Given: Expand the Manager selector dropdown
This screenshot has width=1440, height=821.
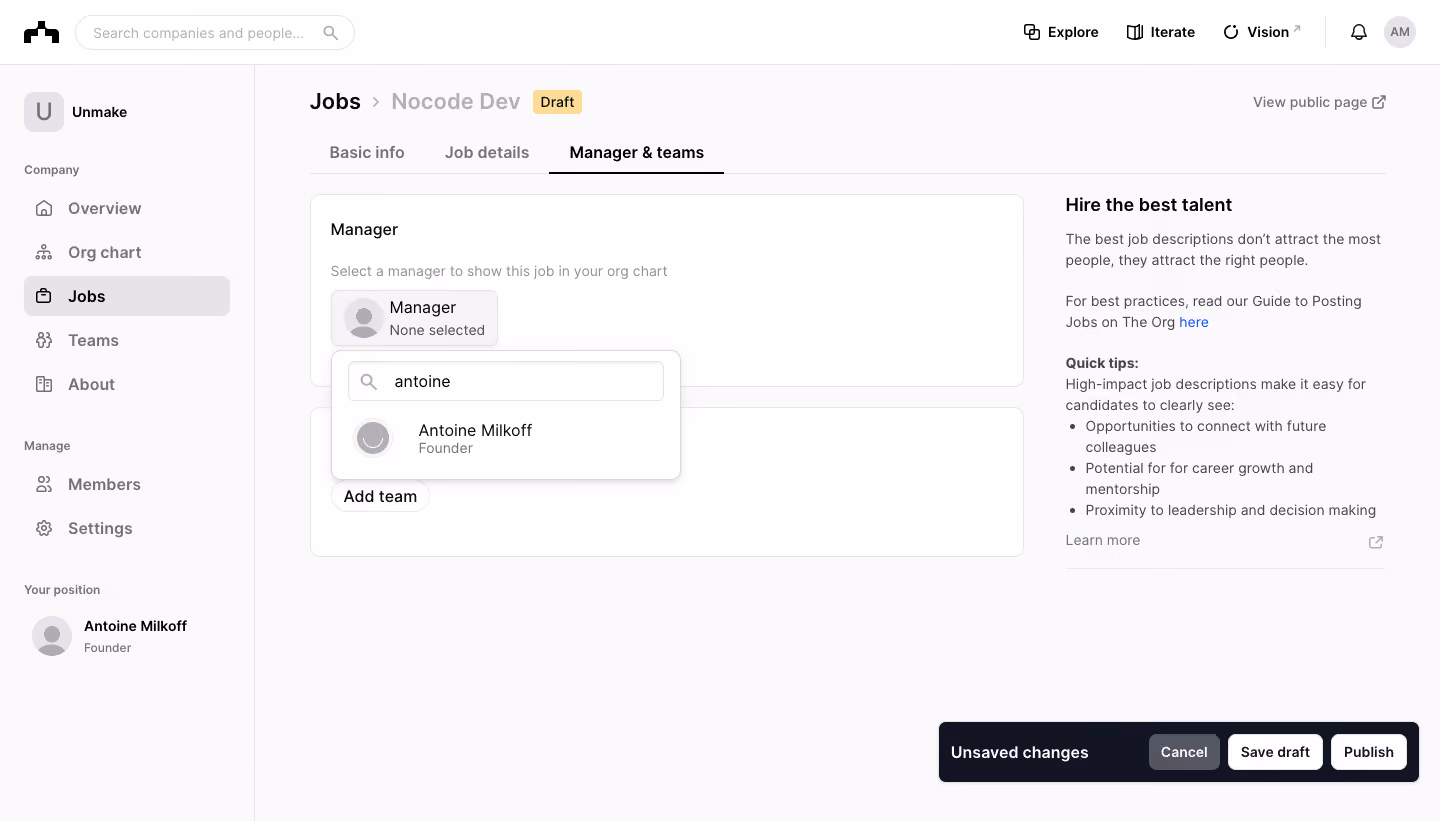Looking at the screenshot, I should tap(414, 318).
